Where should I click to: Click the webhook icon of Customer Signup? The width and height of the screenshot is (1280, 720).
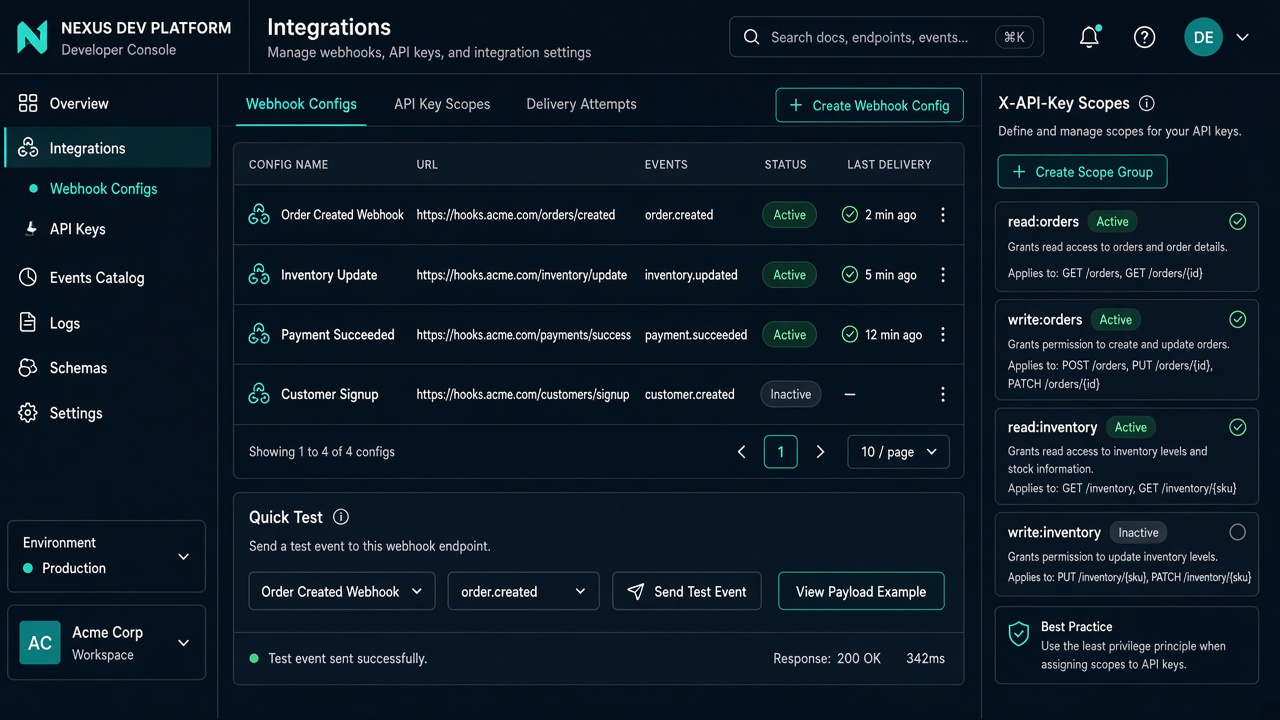point(259,395)
